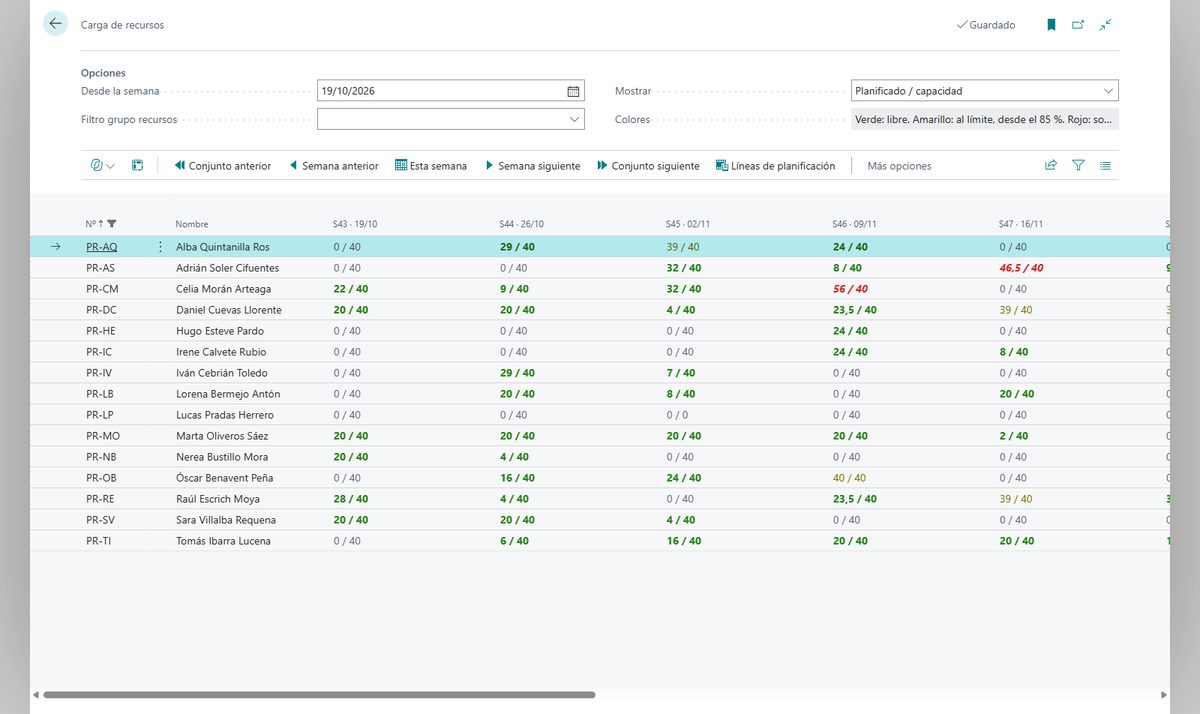This screenshot has width=1200, height=714.
Task: Click the name Hugo Esteve Pardo
Action: click(220, 331)
